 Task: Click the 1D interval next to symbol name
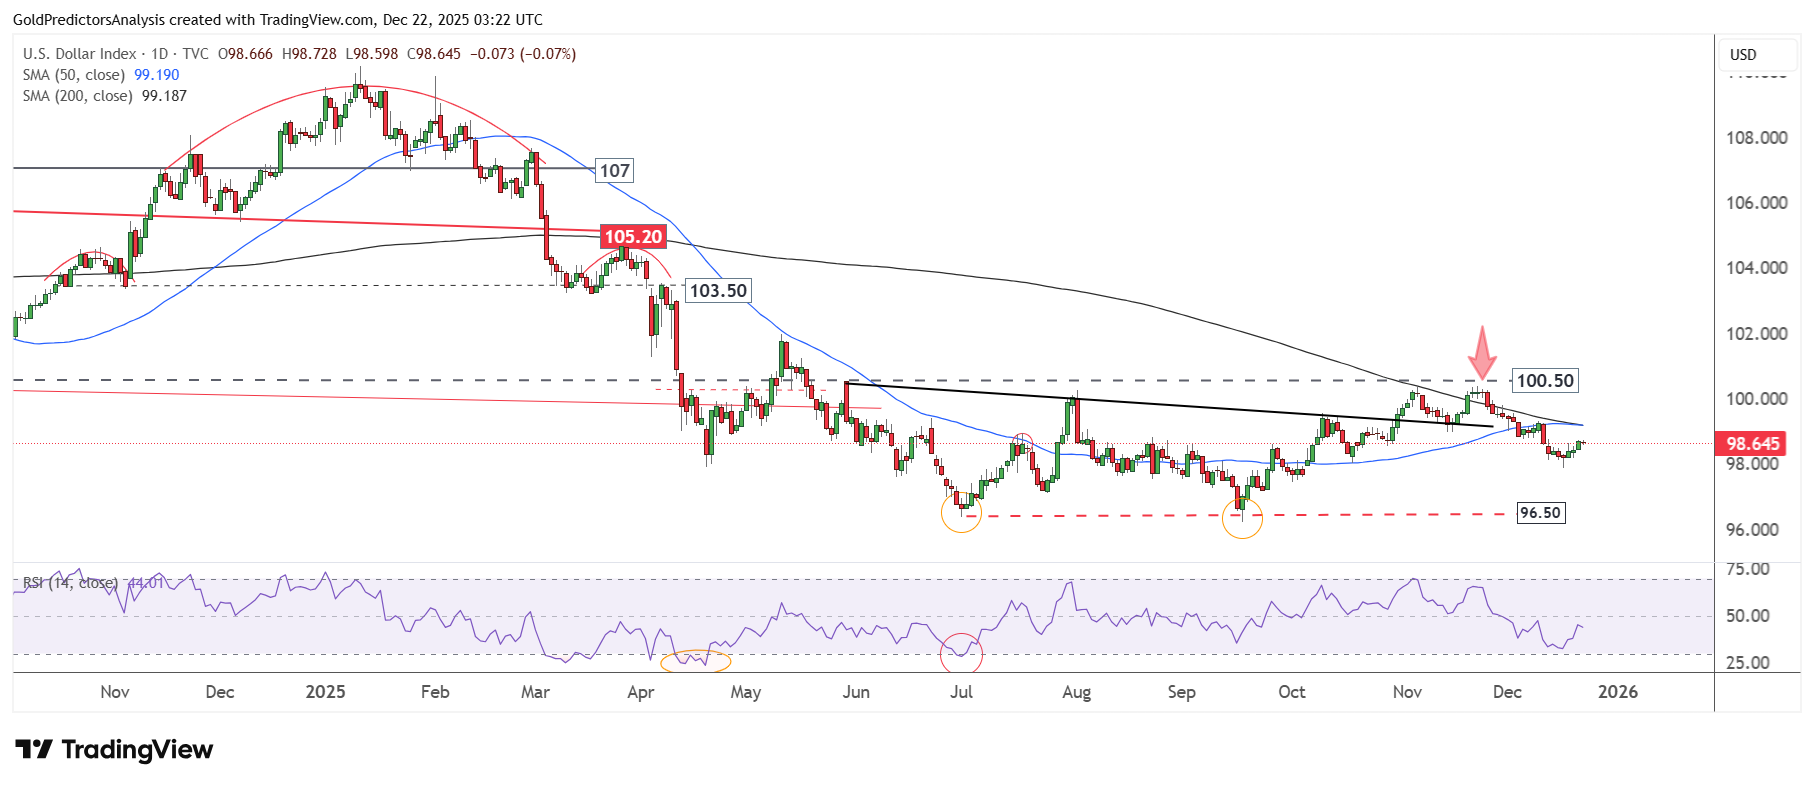coord(159,54)
